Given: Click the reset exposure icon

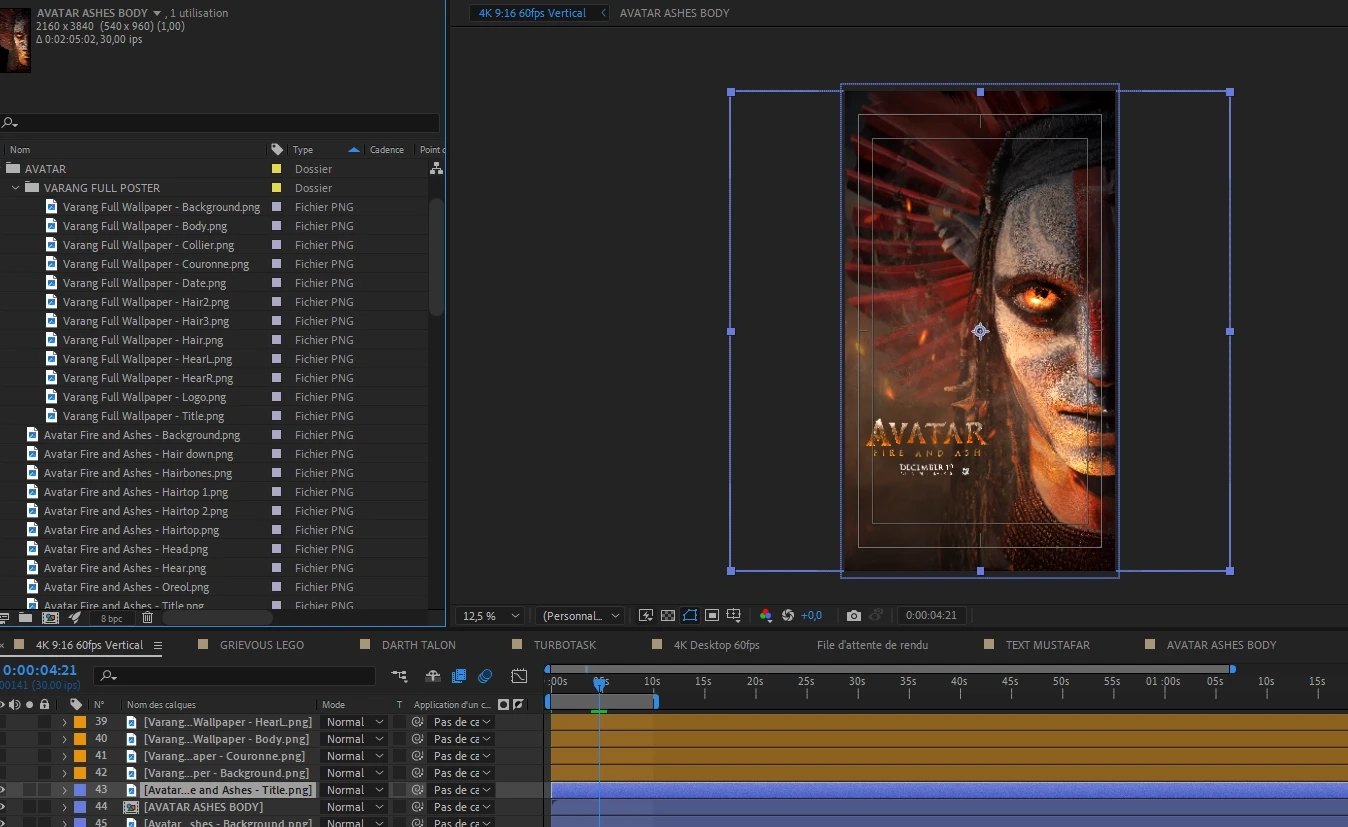Looking at the screenshot, I should click(788, 616).
